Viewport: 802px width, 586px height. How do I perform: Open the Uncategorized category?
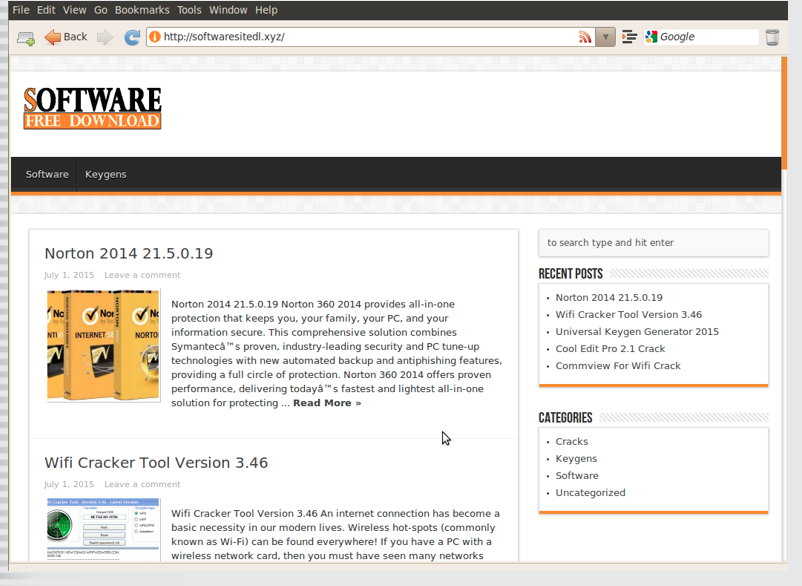590,493
